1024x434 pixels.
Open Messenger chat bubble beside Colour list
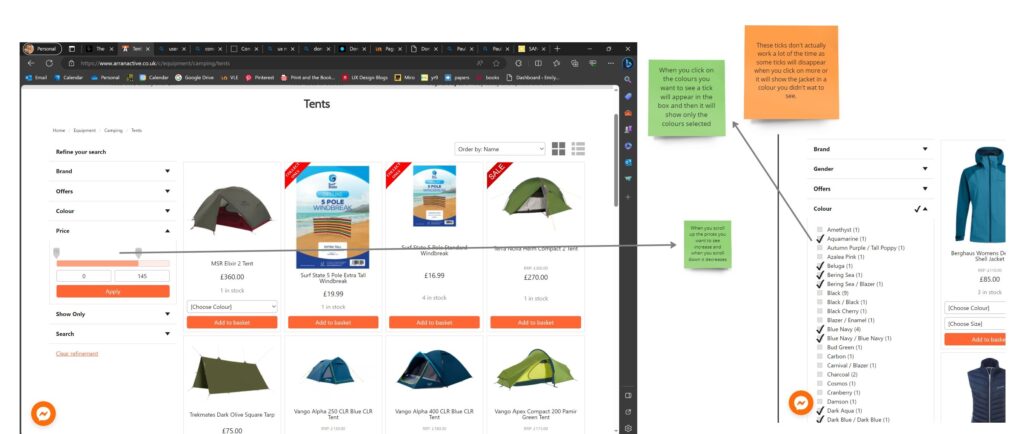click(x=801, y=403)
